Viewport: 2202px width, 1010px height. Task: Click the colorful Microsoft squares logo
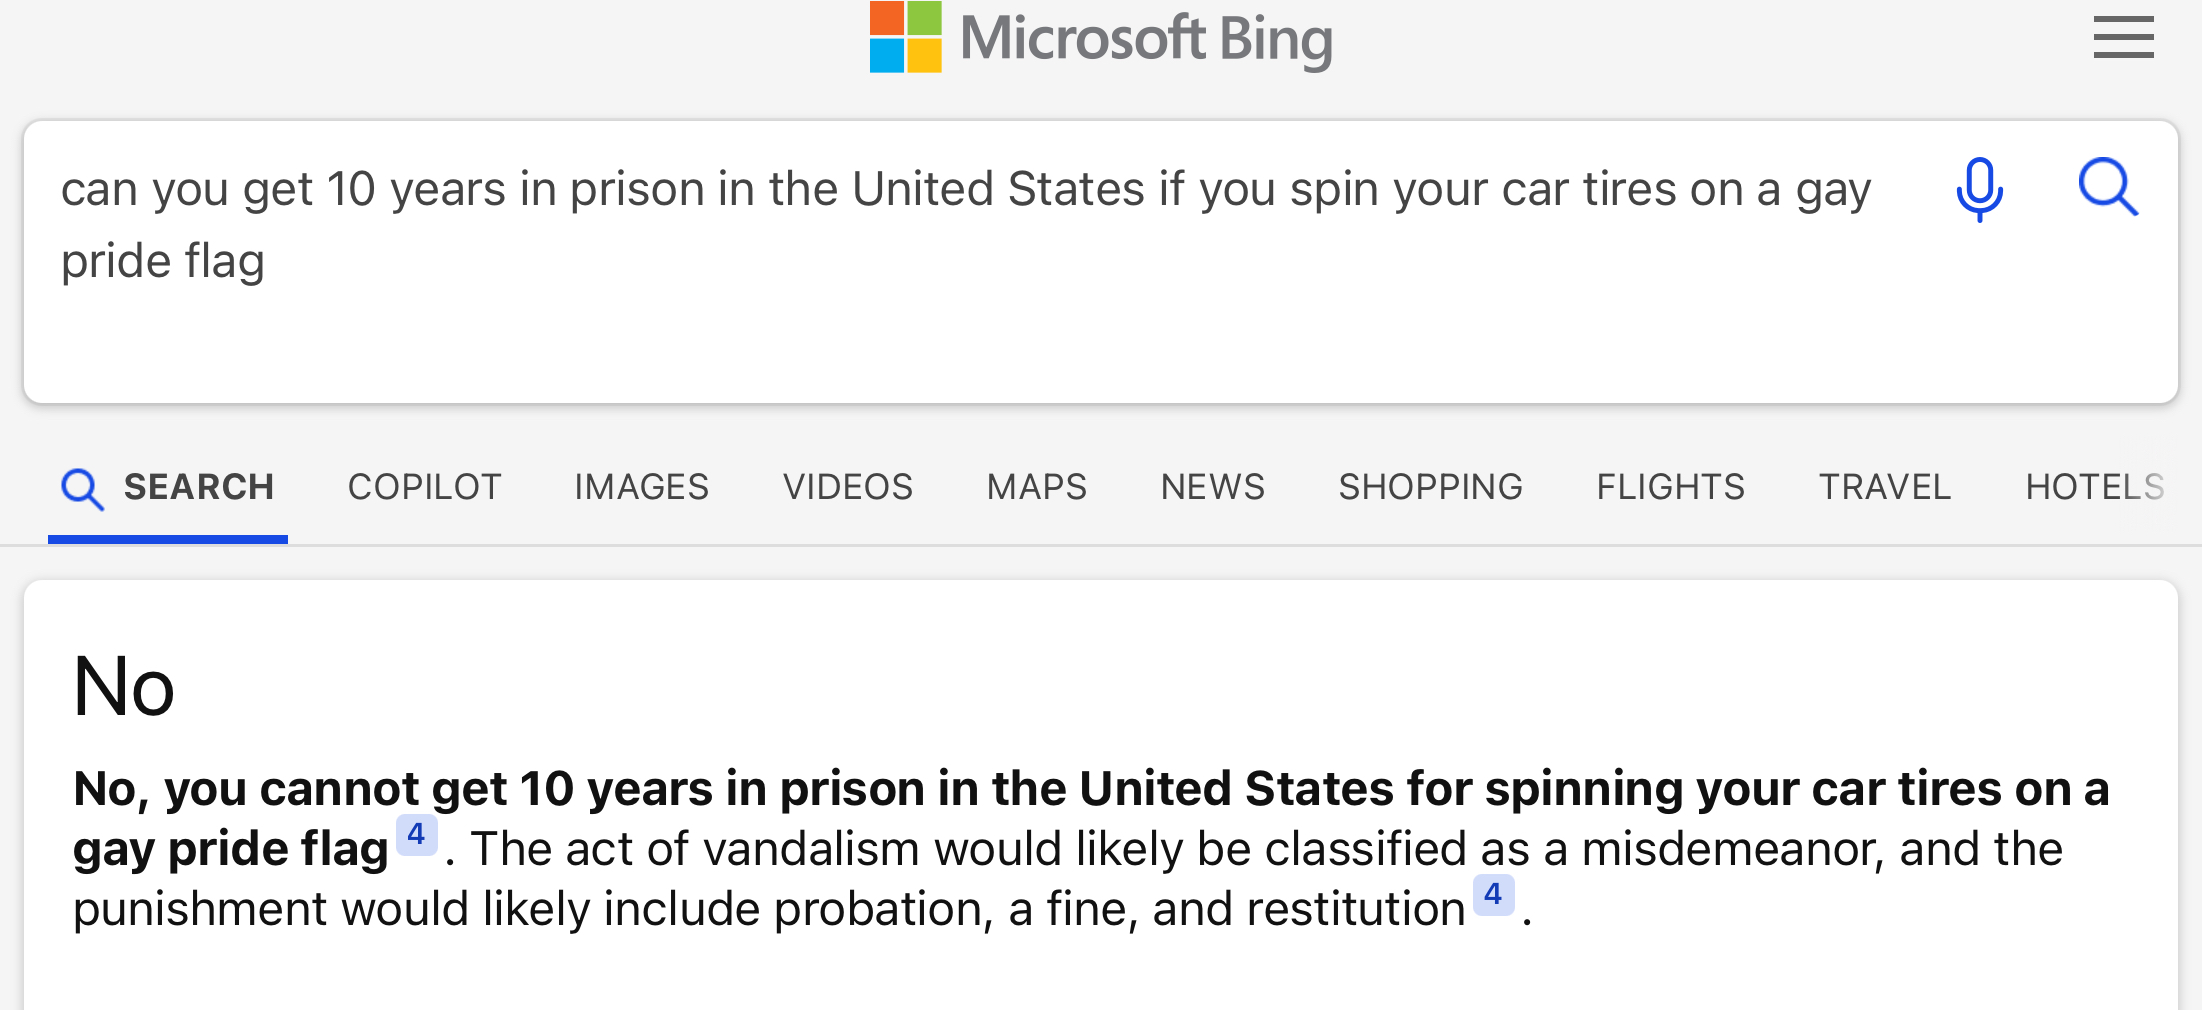905,37
